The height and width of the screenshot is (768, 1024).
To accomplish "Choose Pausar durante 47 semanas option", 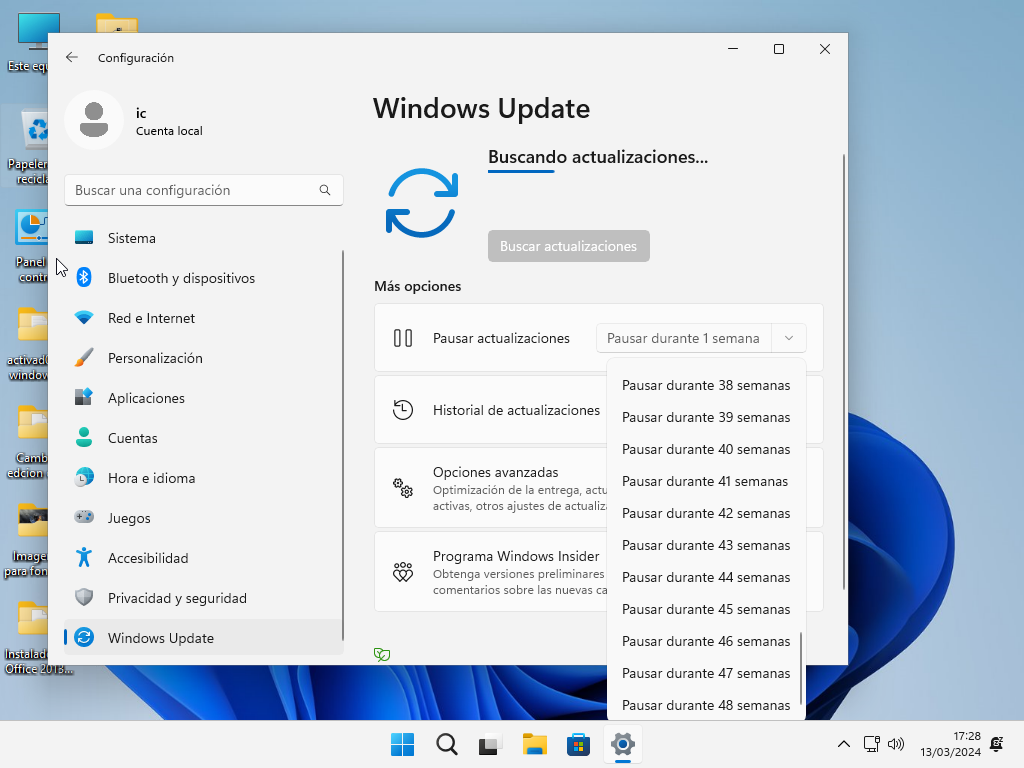I will coord(706,673).
